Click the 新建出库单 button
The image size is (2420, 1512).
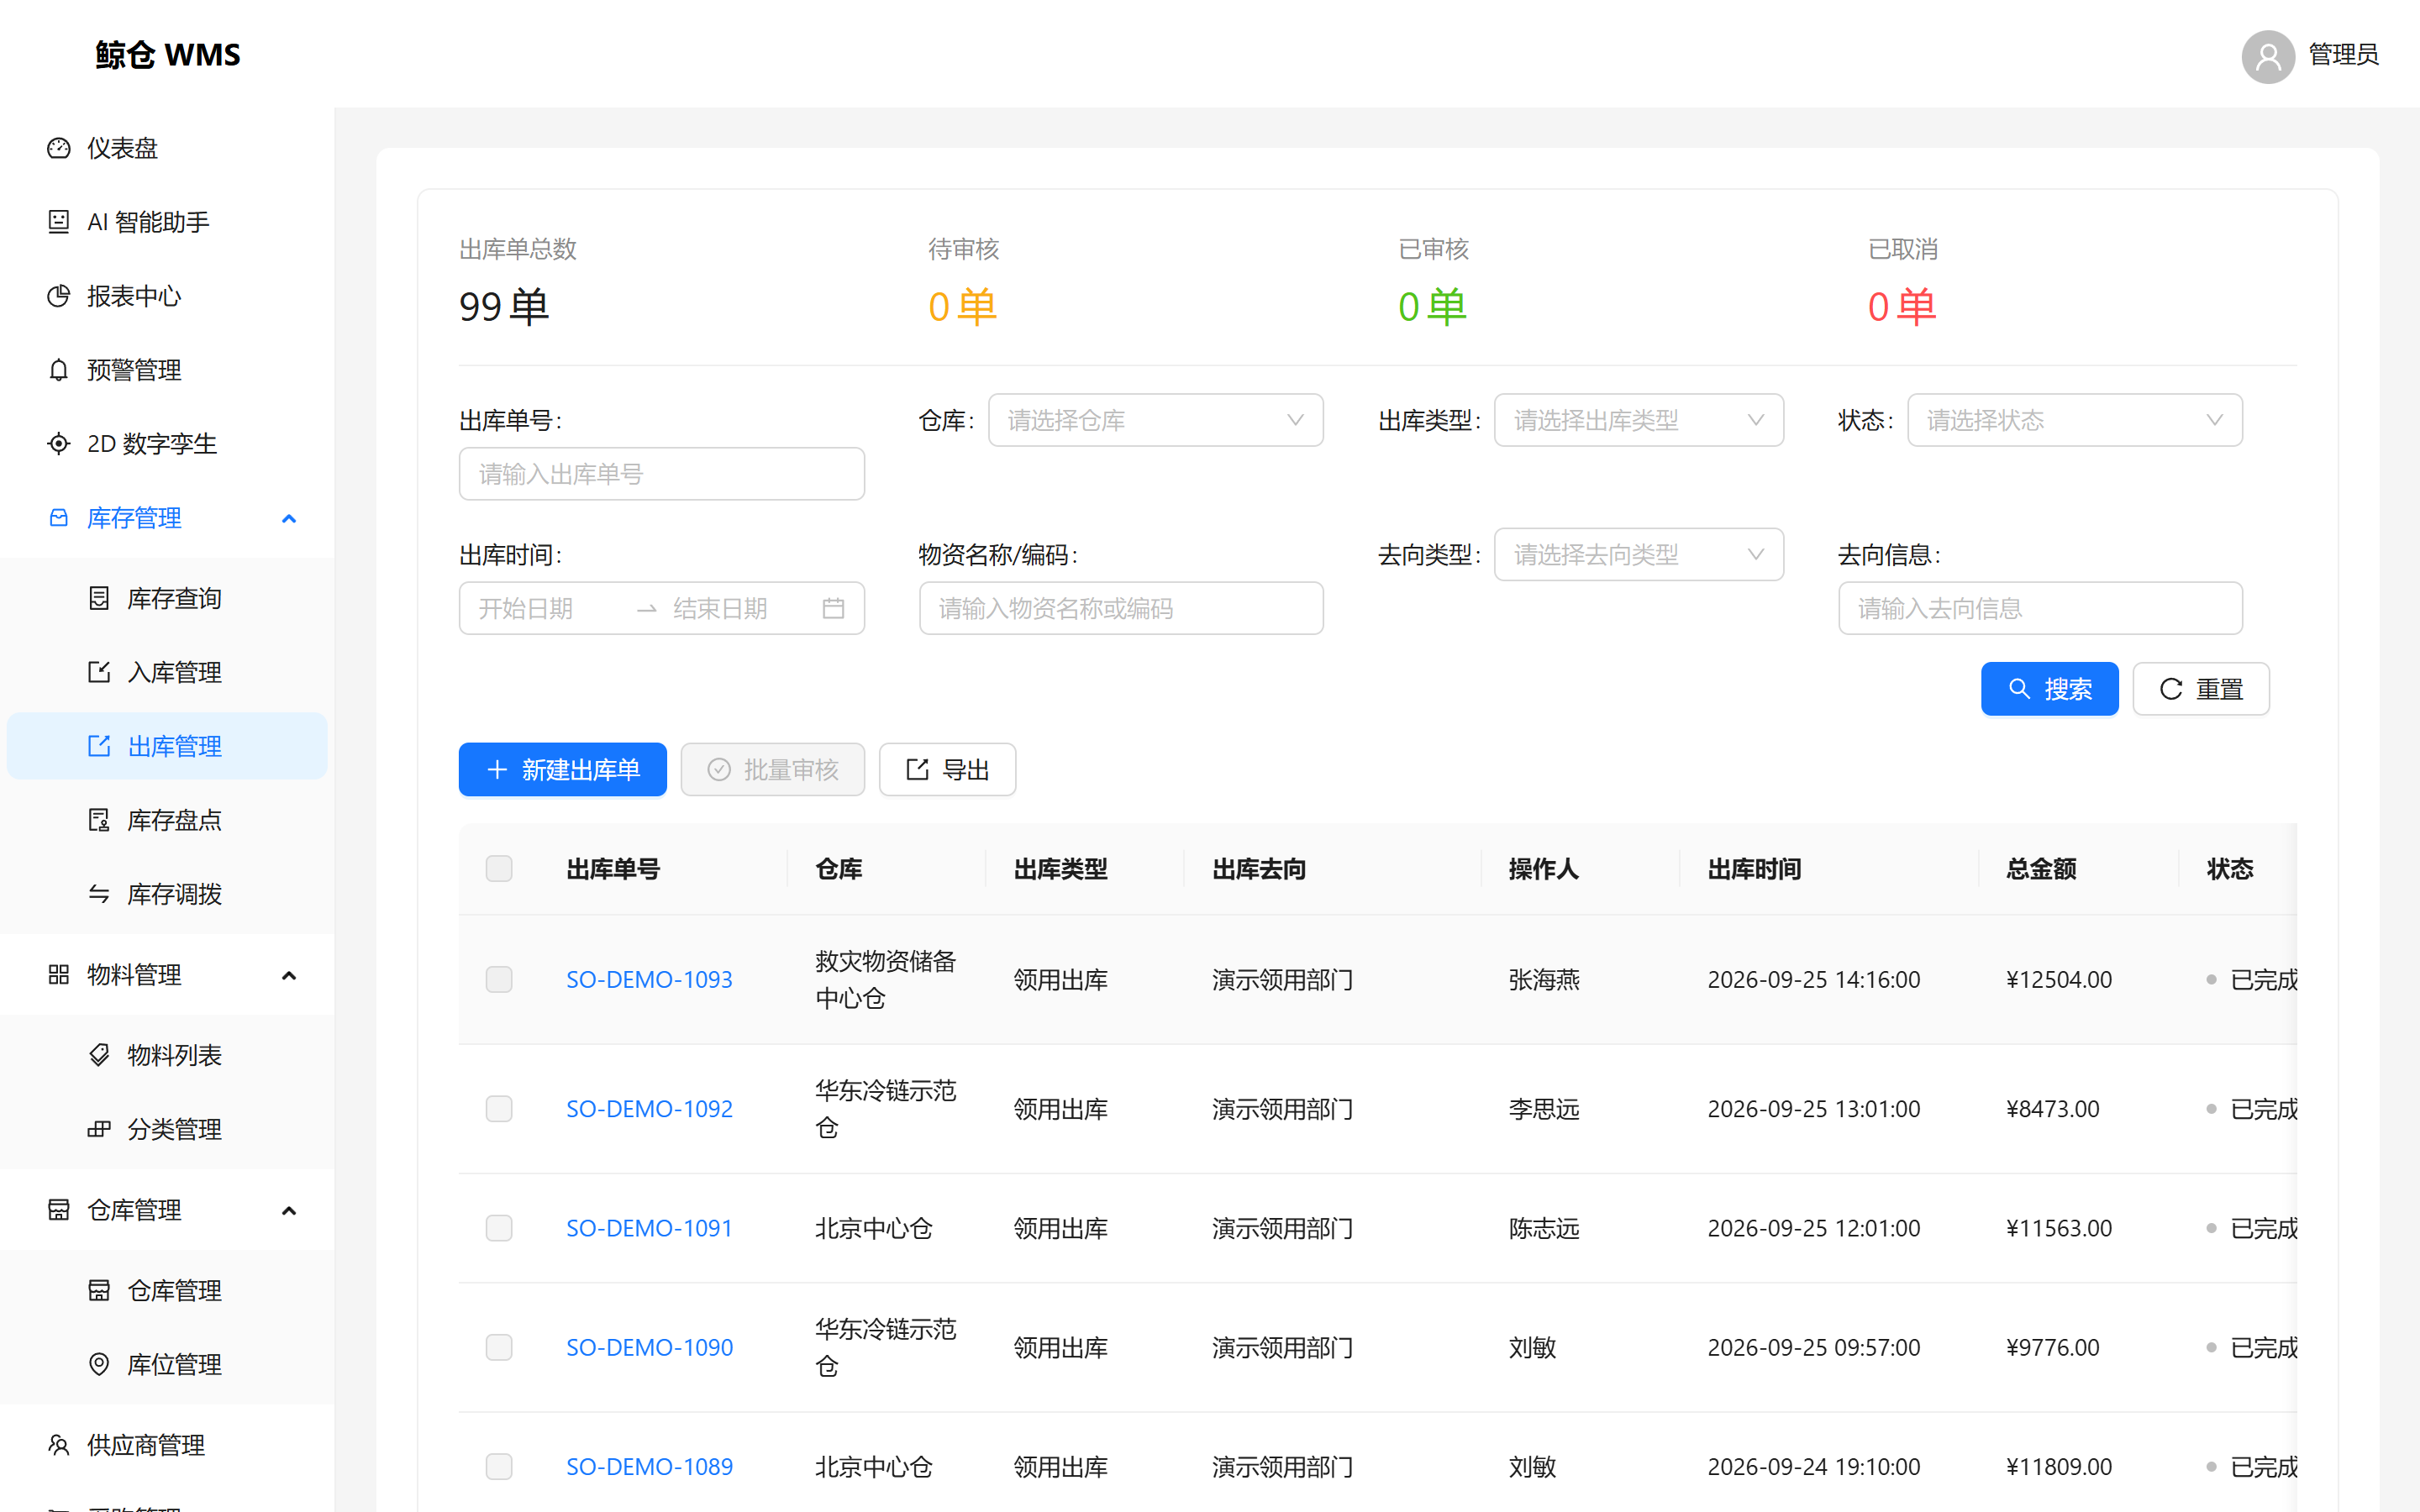point(563,769)
